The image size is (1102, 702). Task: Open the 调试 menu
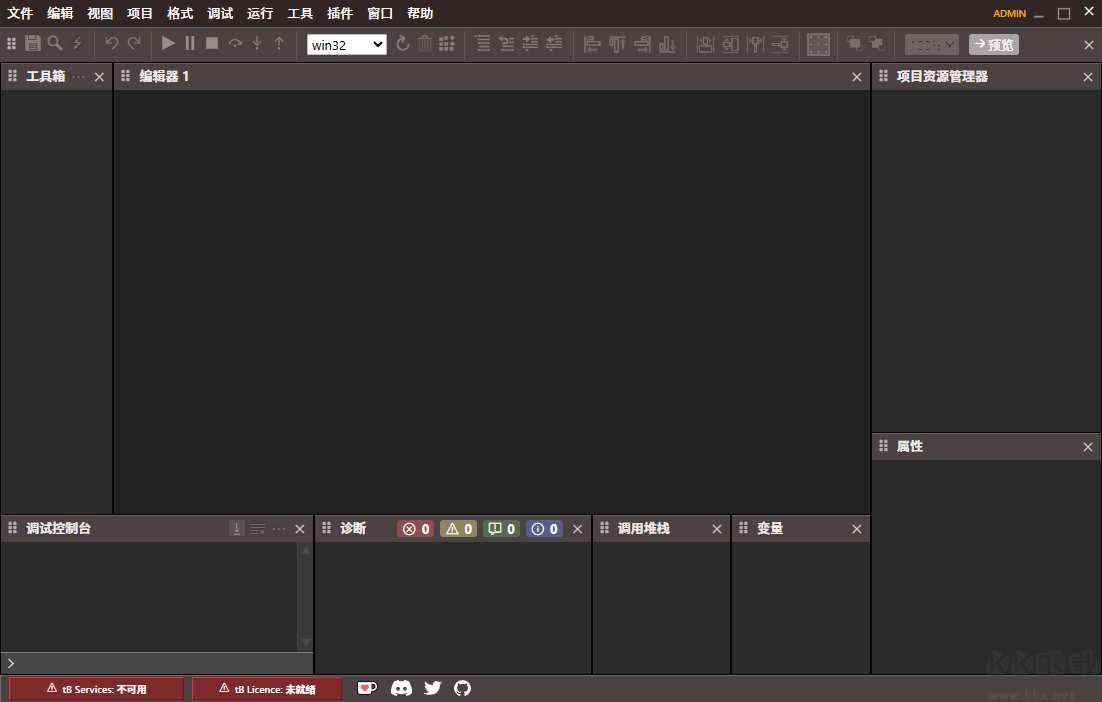point(220,14)
